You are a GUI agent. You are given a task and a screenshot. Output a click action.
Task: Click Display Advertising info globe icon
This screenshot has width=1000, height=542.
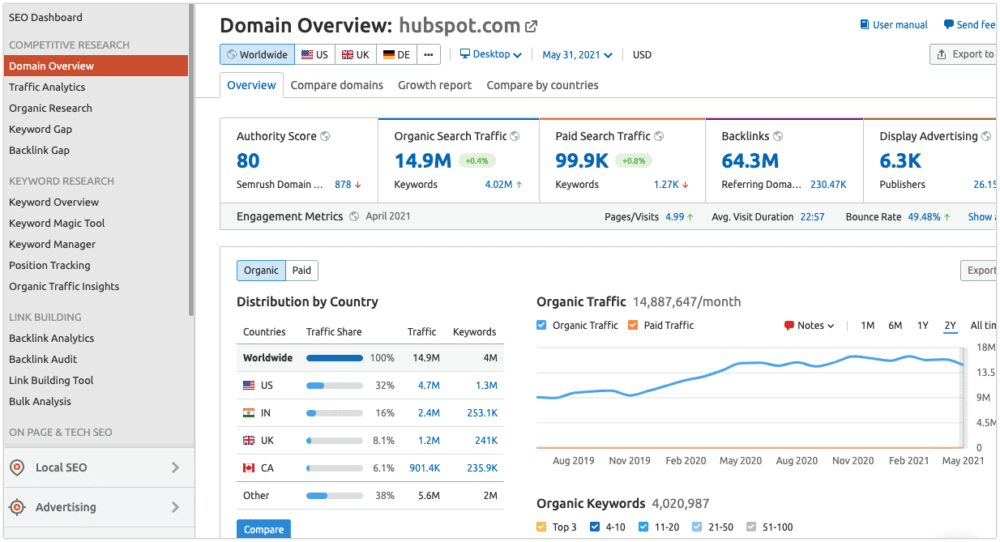tap(986, 136)
